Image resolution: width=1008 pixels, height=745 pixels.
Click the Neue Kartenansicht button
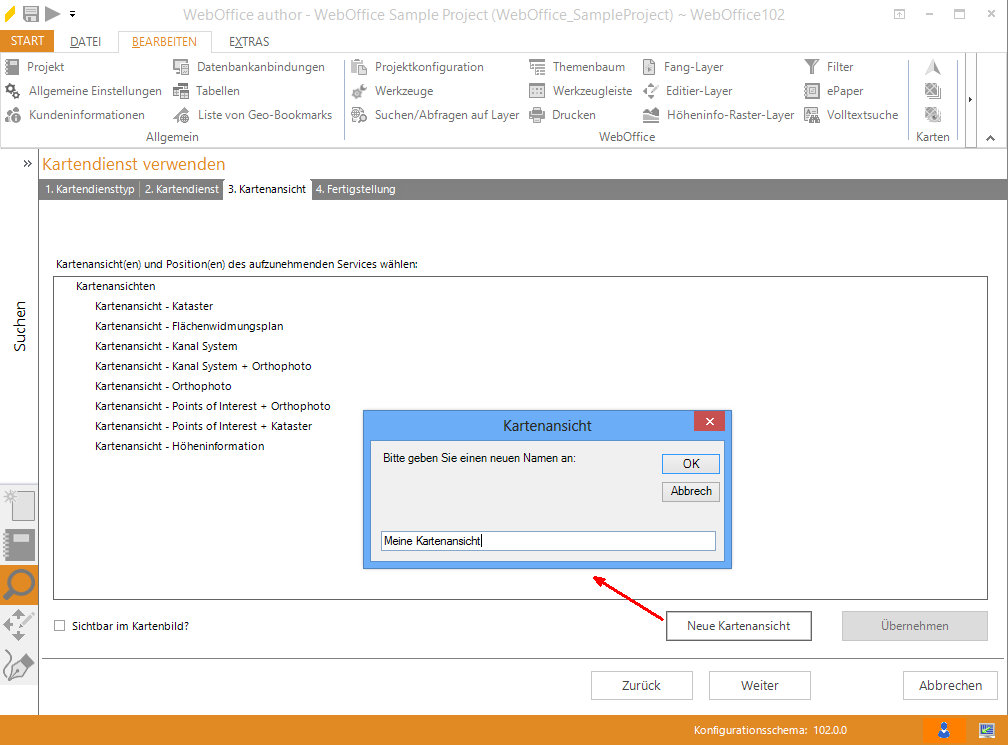(x=738, y=626)
